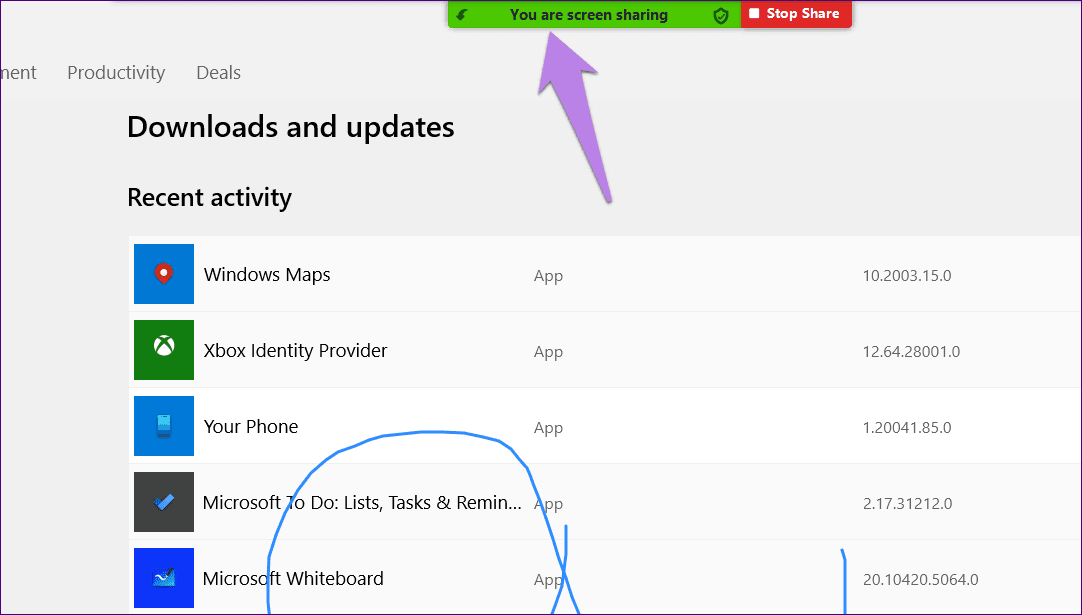Click the "You are screen sharing" status text

click(589, 14)
